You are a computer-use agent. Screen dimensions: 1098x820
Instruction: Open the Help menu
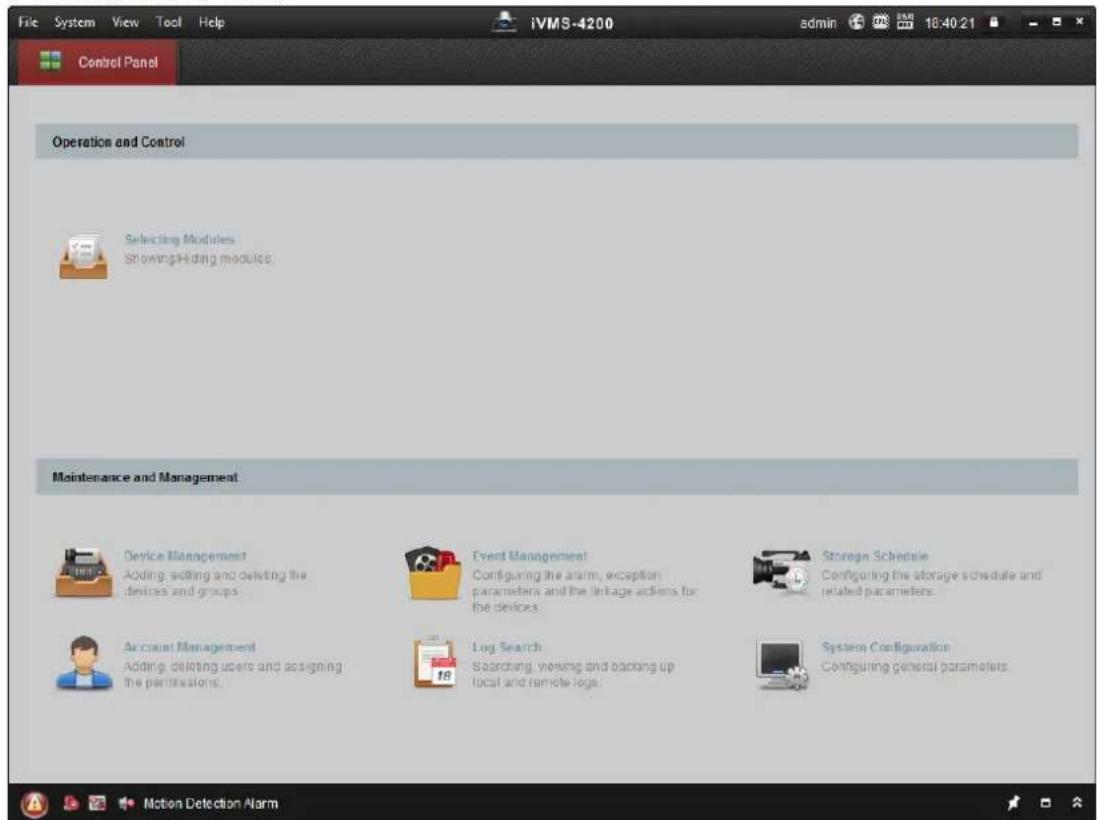(x=211, y=22)
